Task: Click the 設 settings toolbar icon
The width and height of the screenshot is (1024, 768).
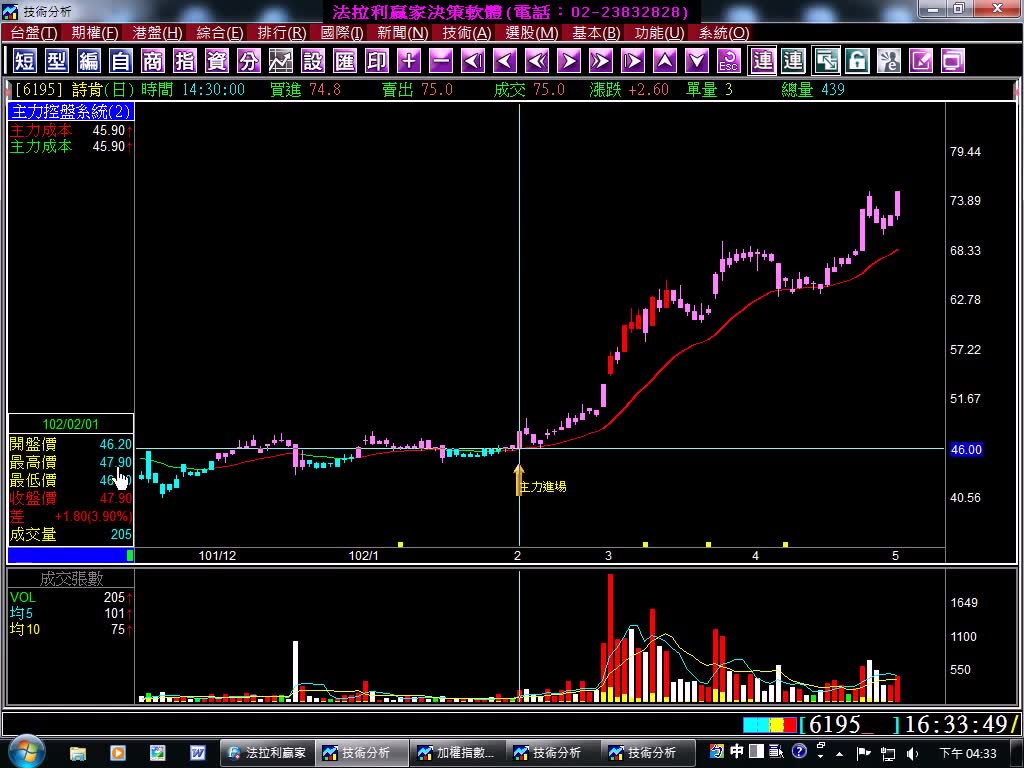Action: (313, 61)
